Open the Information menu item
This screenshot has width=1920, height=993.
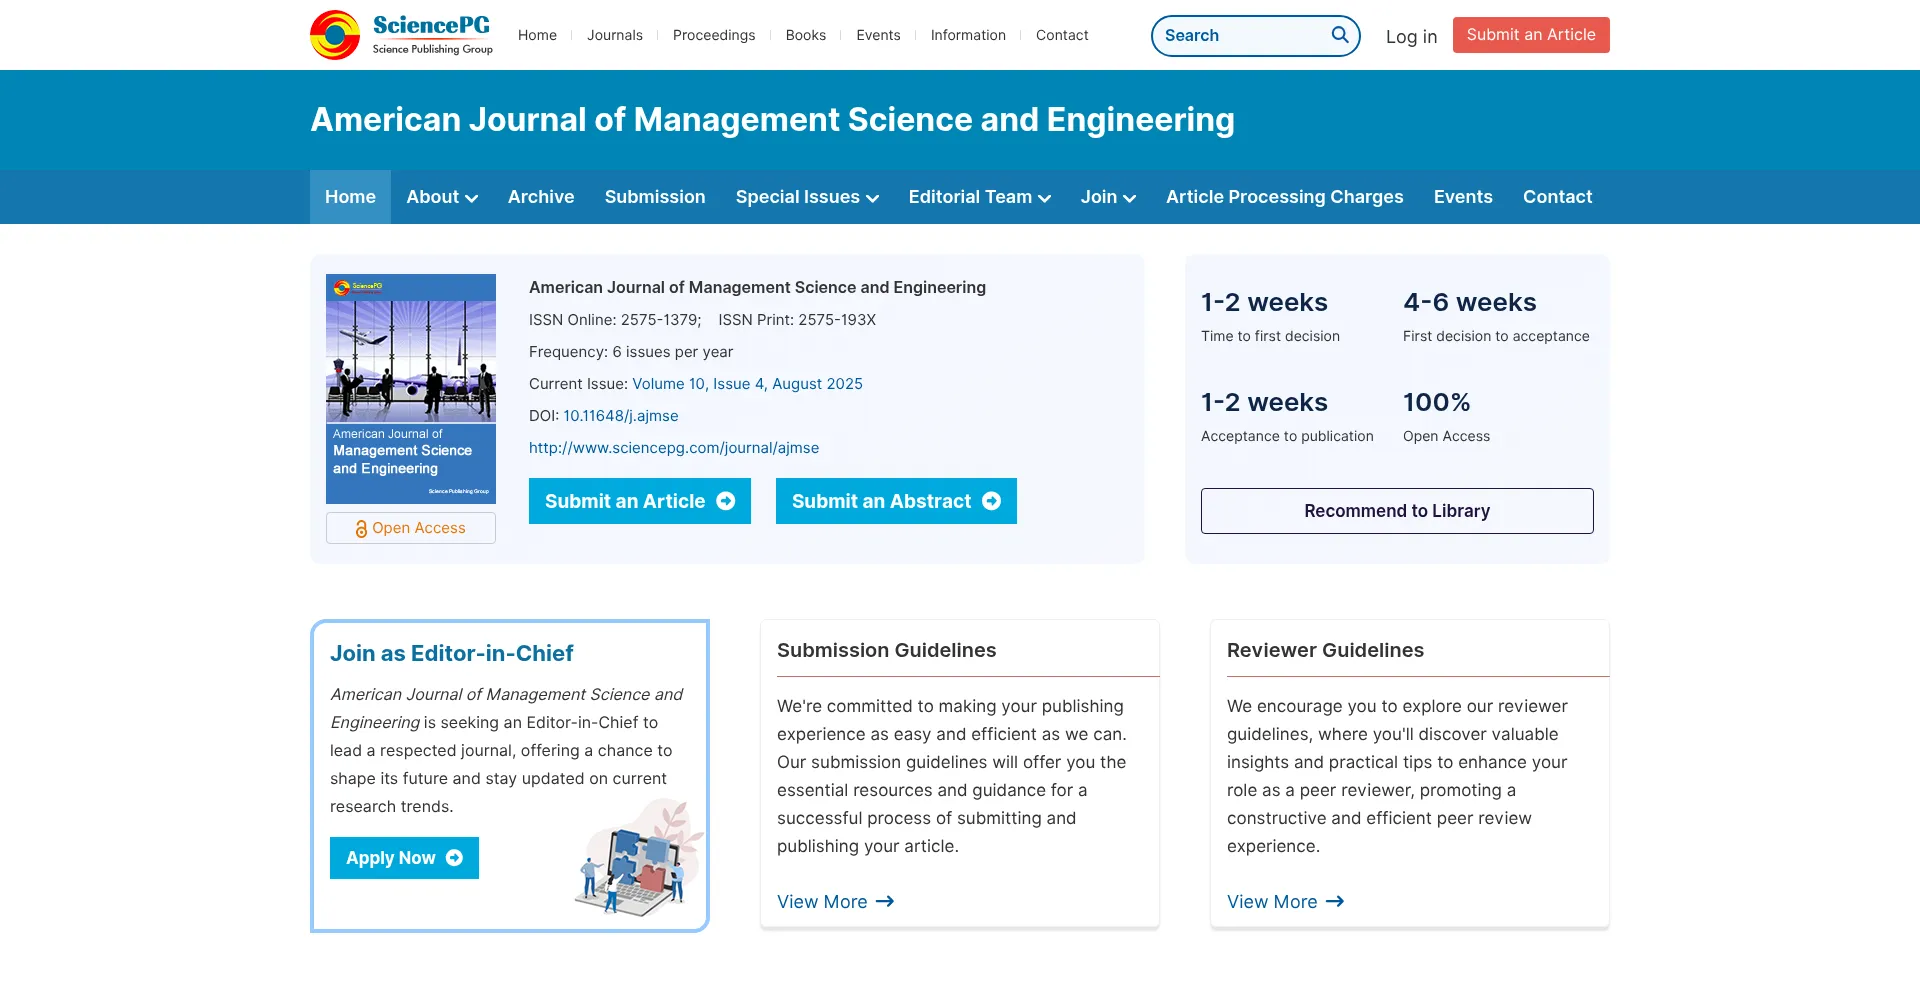968,35
